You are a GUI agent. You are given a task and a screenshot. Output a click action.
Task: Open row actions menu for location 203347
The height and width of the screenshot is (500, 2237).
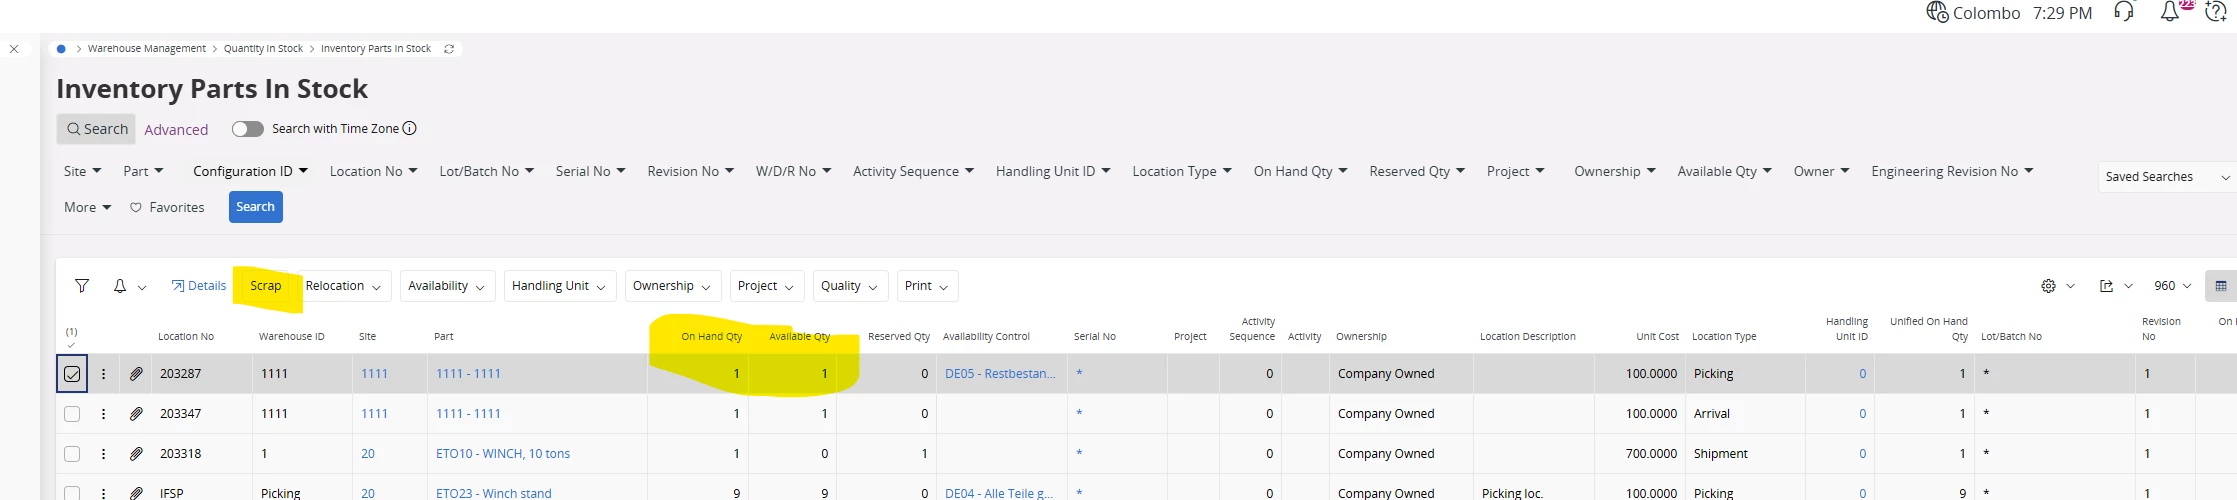pyautogui.click(x=103, y=414)
